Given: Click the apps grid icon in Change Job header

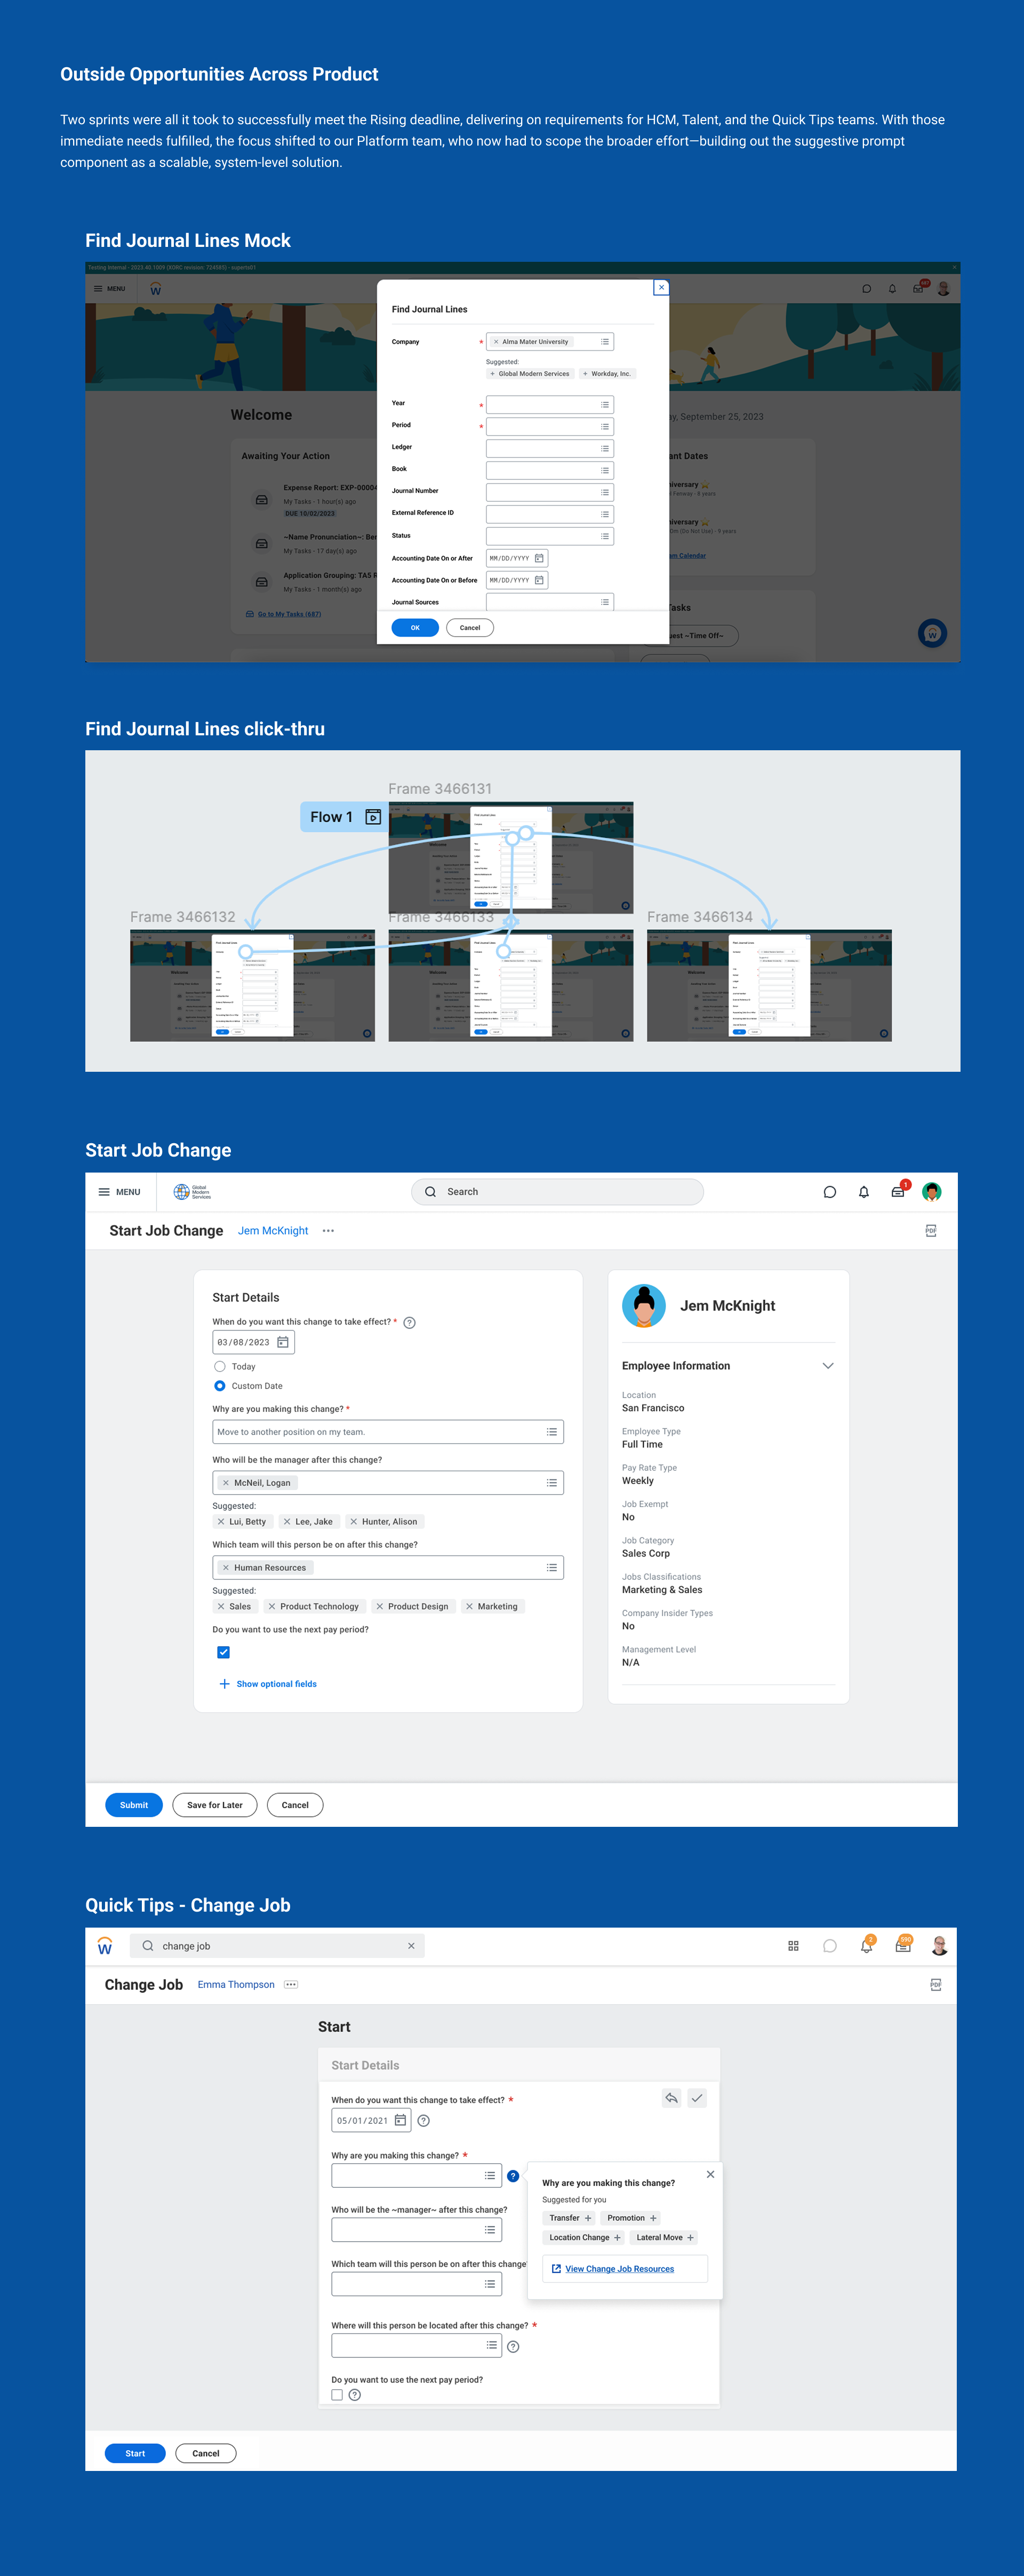Looking at the screenshot, I should 793,1946.
